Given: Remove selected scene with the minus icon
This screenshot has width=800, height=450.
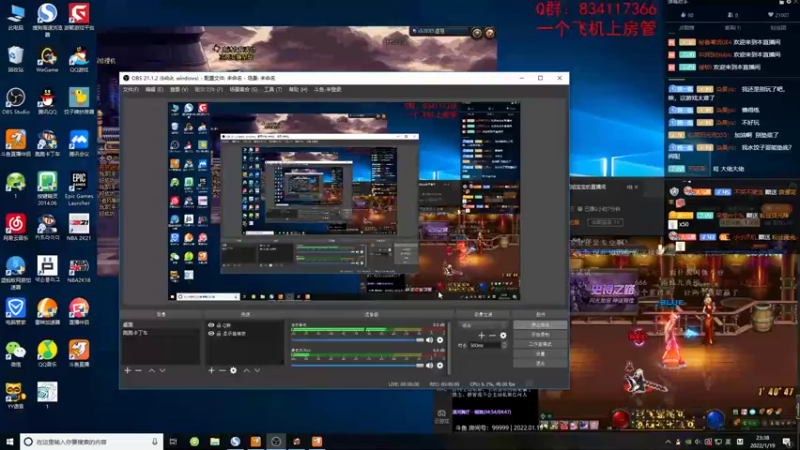Looking at the screenshot, I should 138,370.
